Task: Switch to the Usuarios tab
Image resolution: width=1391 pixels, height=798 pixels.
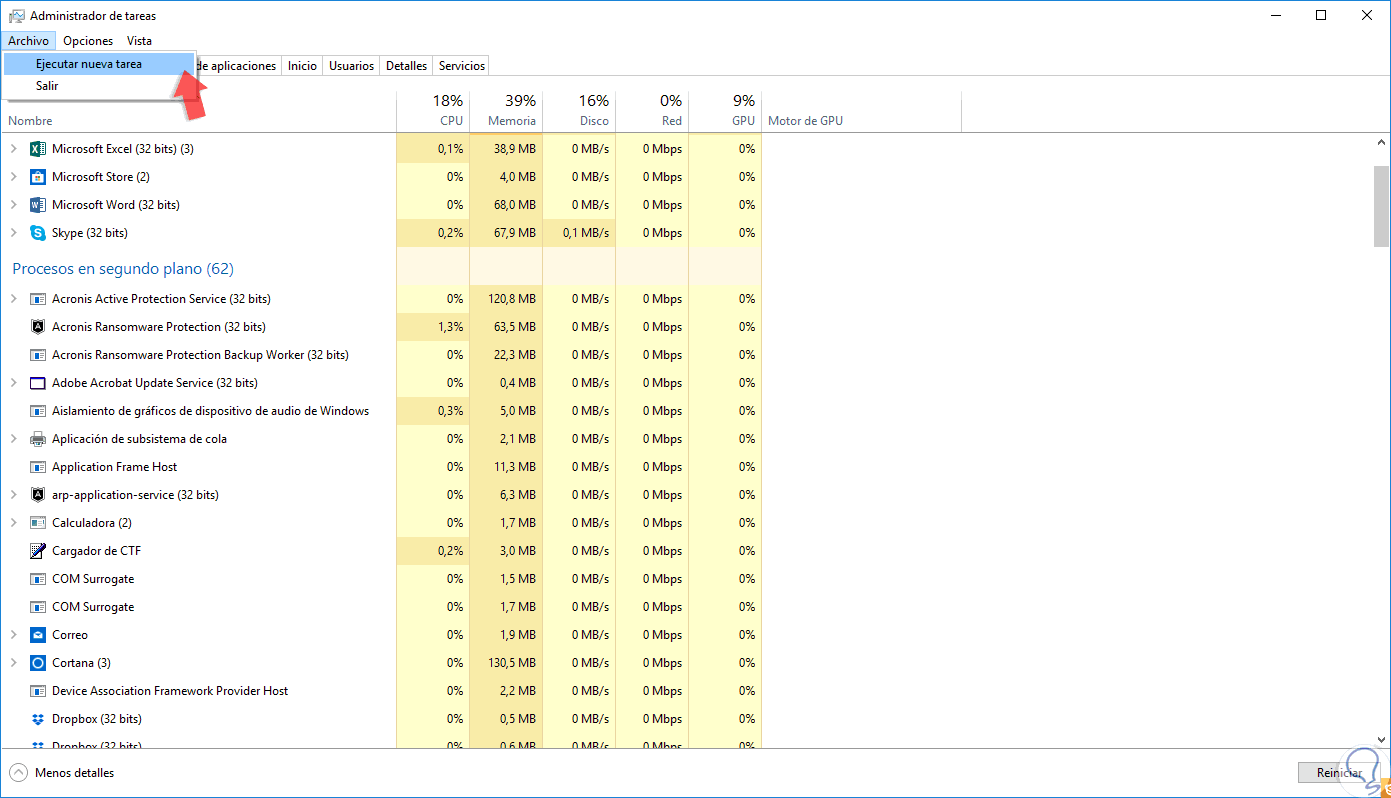Action: point(352,66)
